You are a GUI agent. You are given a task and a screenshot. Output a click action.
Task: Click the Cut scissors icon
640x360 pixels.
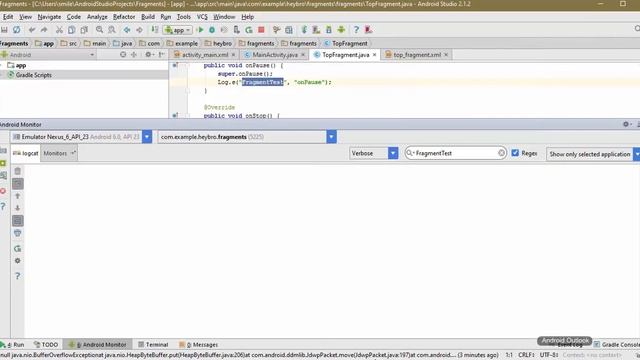pos(59,30)
